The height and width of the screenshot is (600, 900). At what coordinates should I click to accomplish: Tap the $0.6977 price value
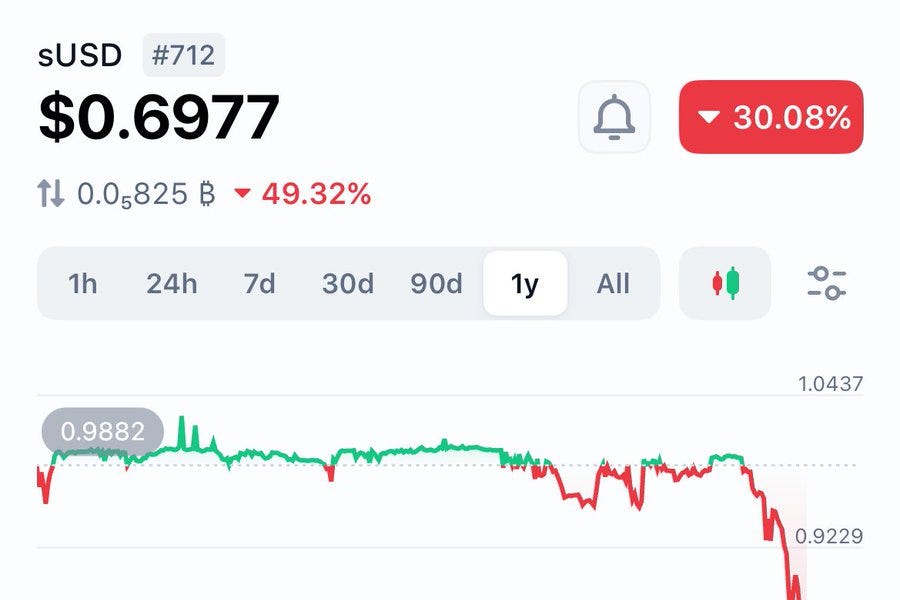pos(159,117)
